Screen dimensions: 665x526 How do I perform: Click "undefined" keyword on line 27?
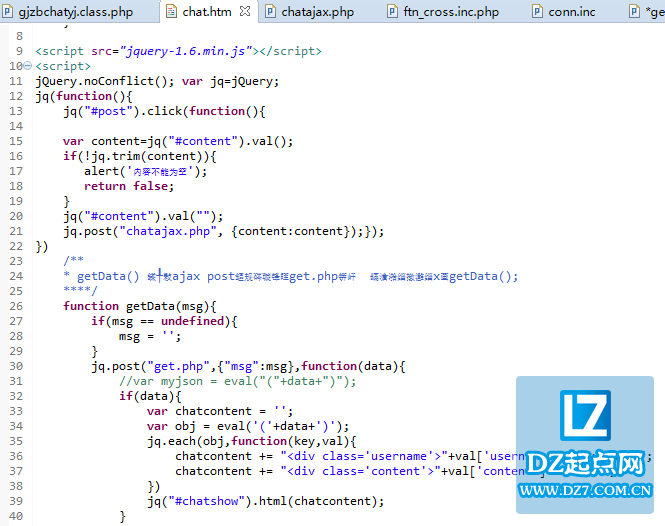point(192,322)
